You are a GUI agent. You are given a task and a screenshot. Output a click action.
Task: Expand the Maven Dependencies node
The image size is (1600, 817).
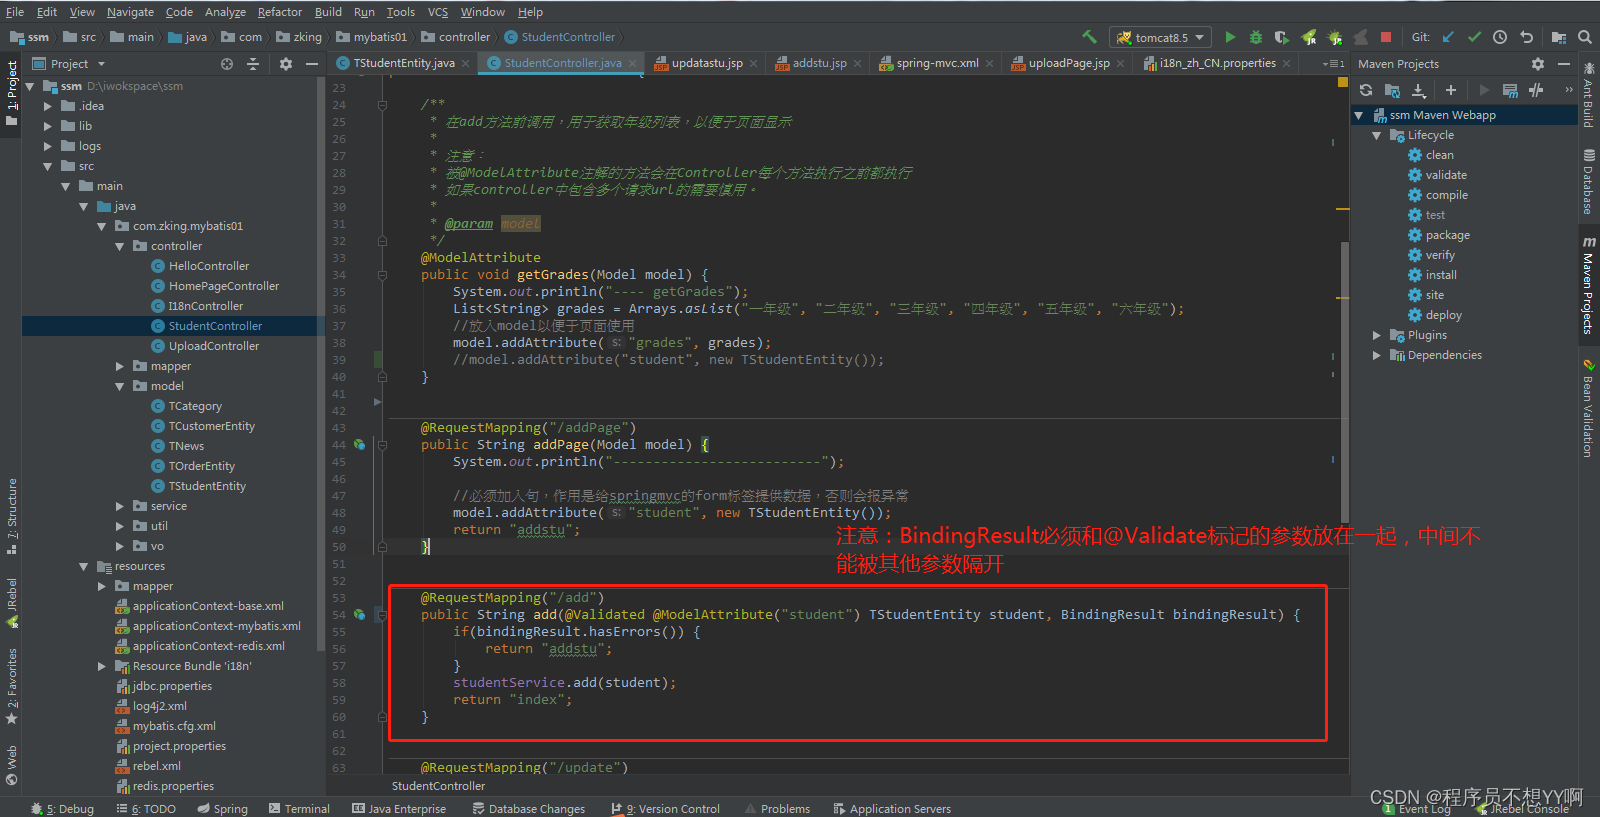[x=1377, y=355]
